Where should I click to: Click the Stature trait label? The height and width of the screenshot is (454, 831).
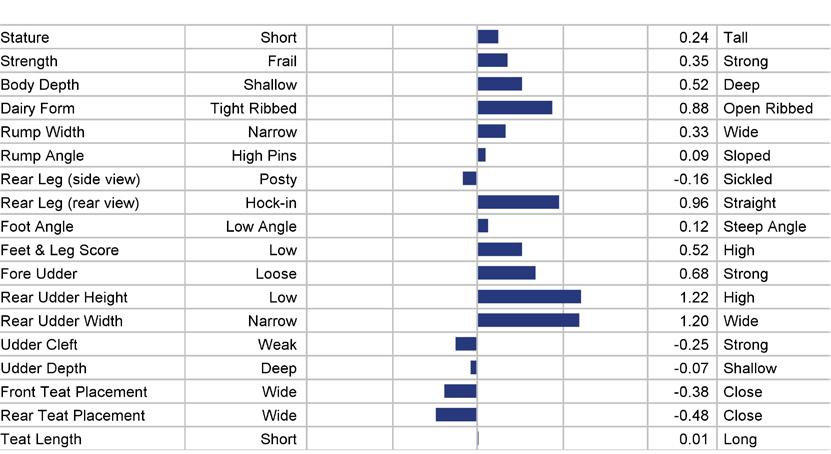pos(25,38)
